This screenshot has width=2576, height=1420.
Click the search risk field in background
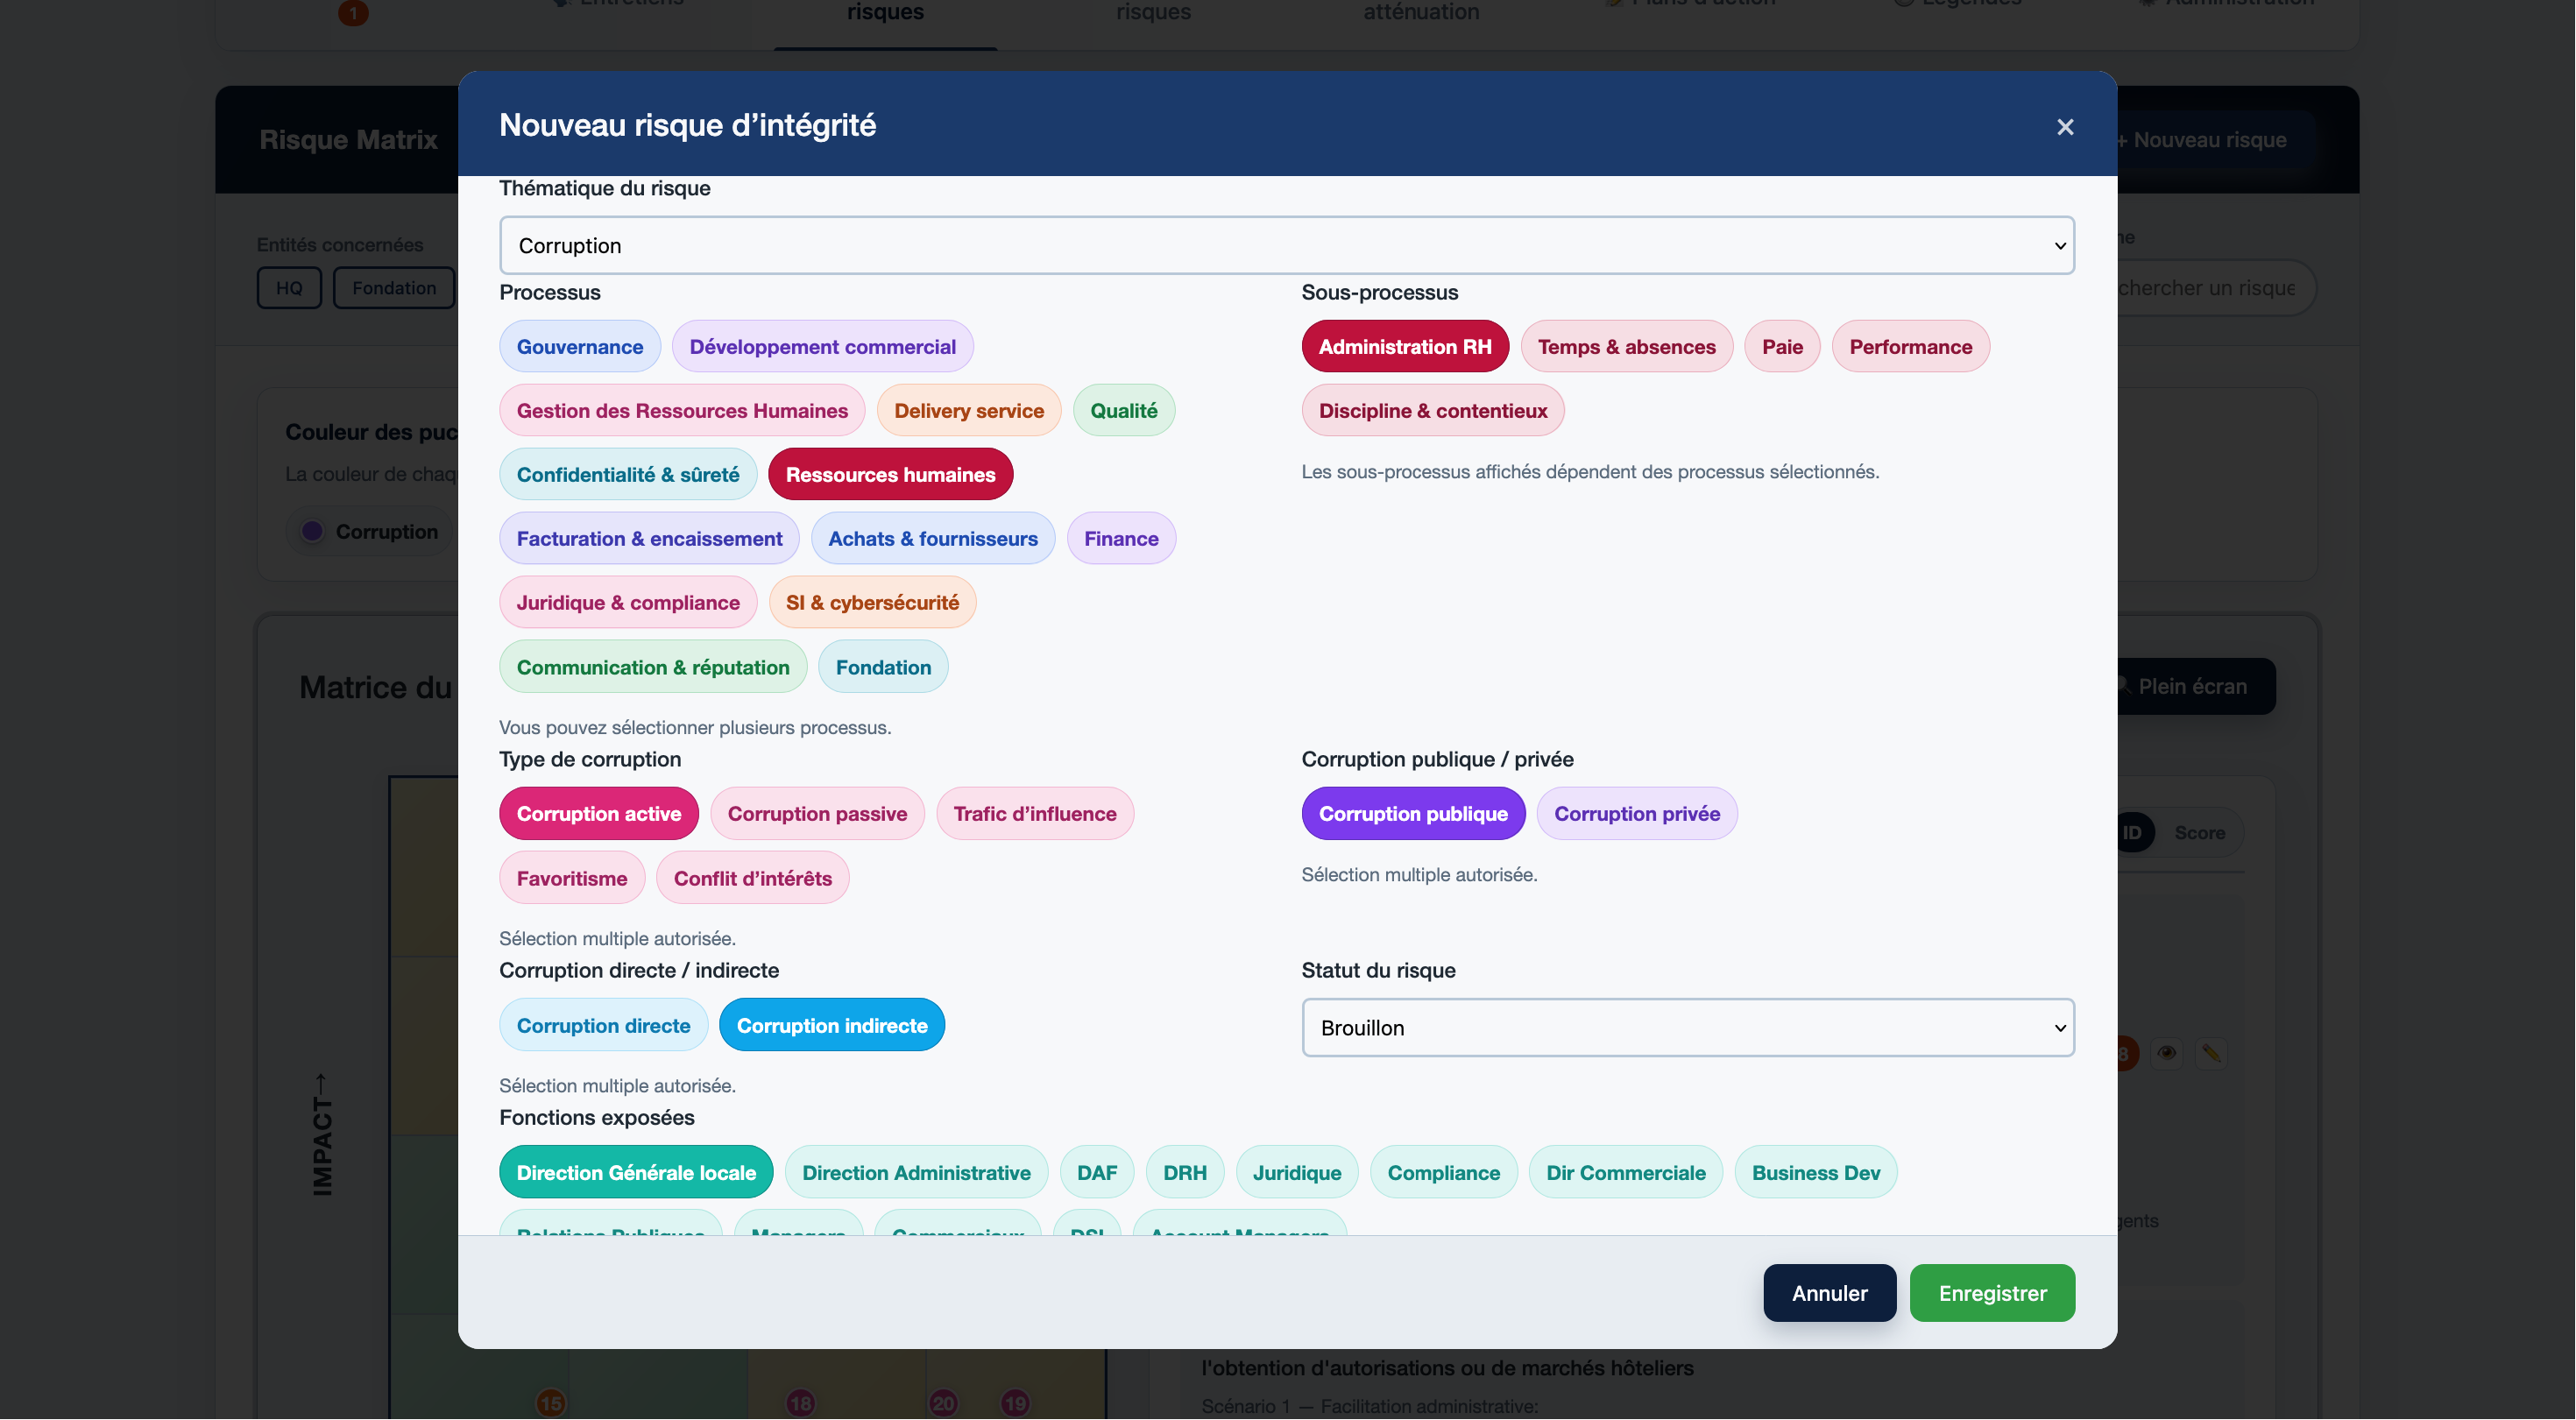point(2215,288)
